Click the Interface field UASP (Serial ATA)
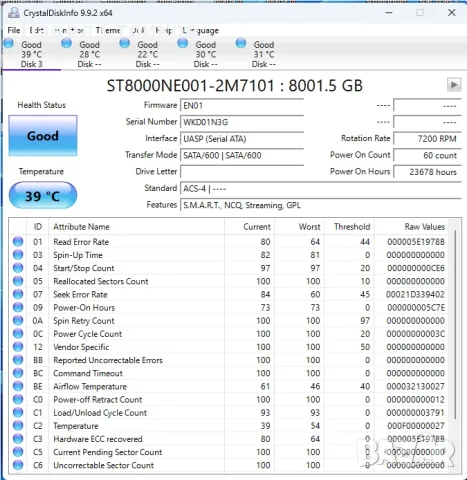Viewport: 467px width, 480px height. (x=242, y=139)
